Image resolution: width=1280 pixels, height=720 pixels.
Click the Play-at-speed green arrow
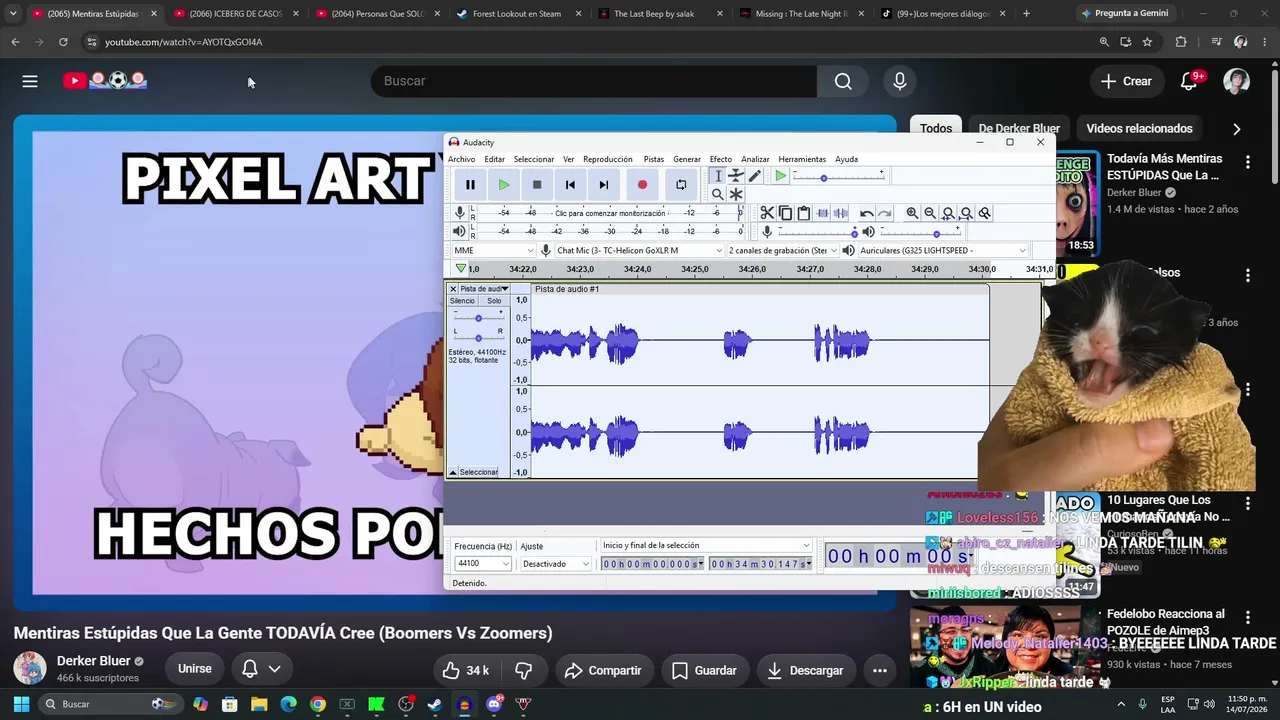(781, 176)
